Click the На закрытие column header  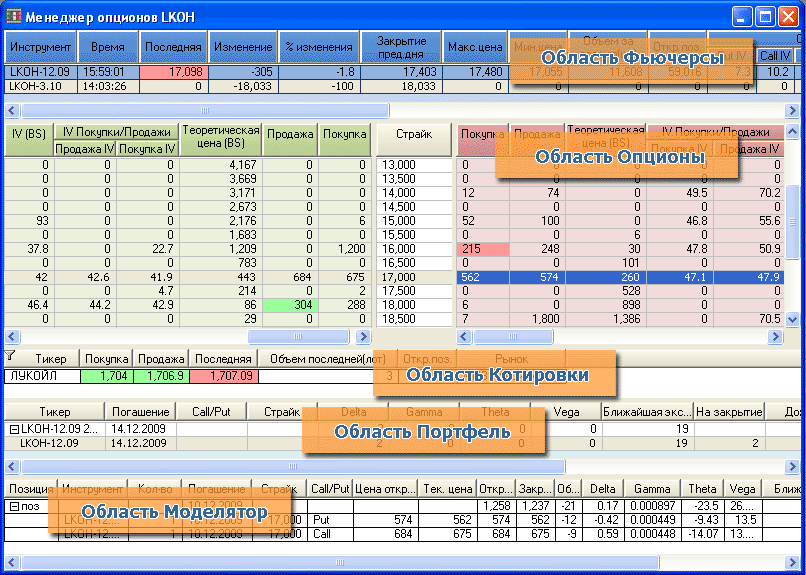[x=728, y=412]
